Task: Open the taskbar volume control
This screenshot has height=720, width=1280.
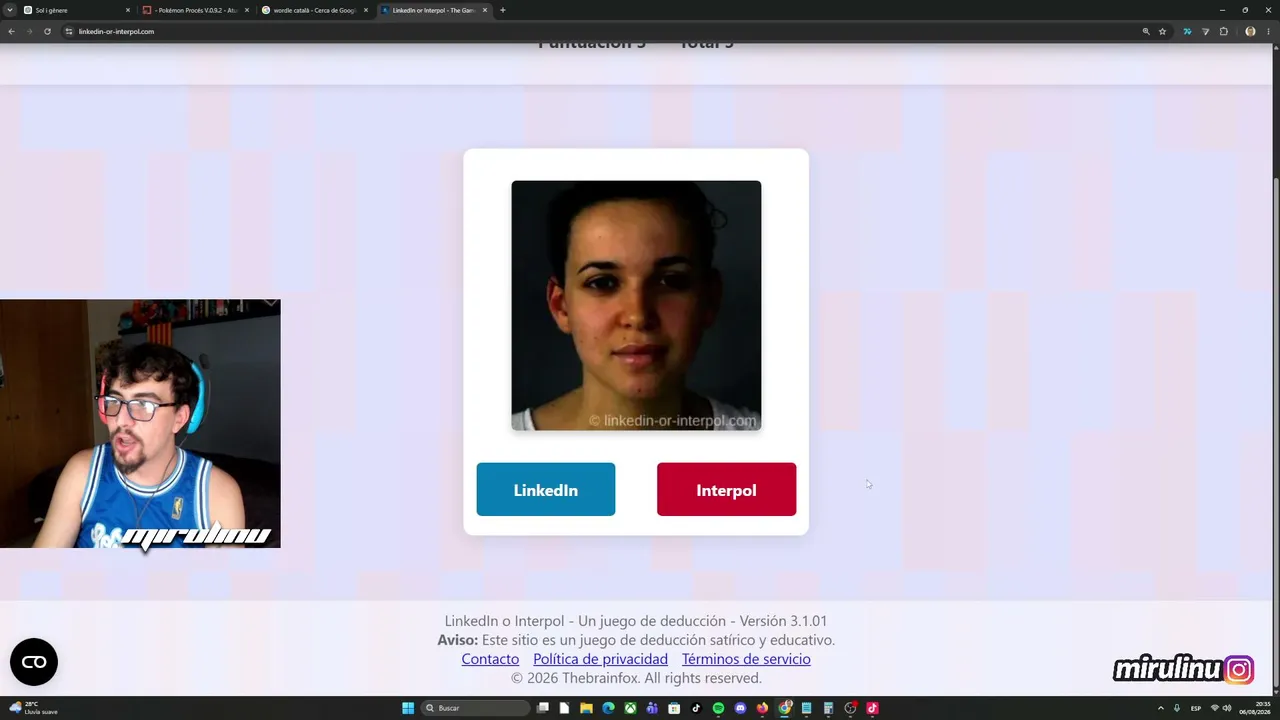Action: (1227, 708)
